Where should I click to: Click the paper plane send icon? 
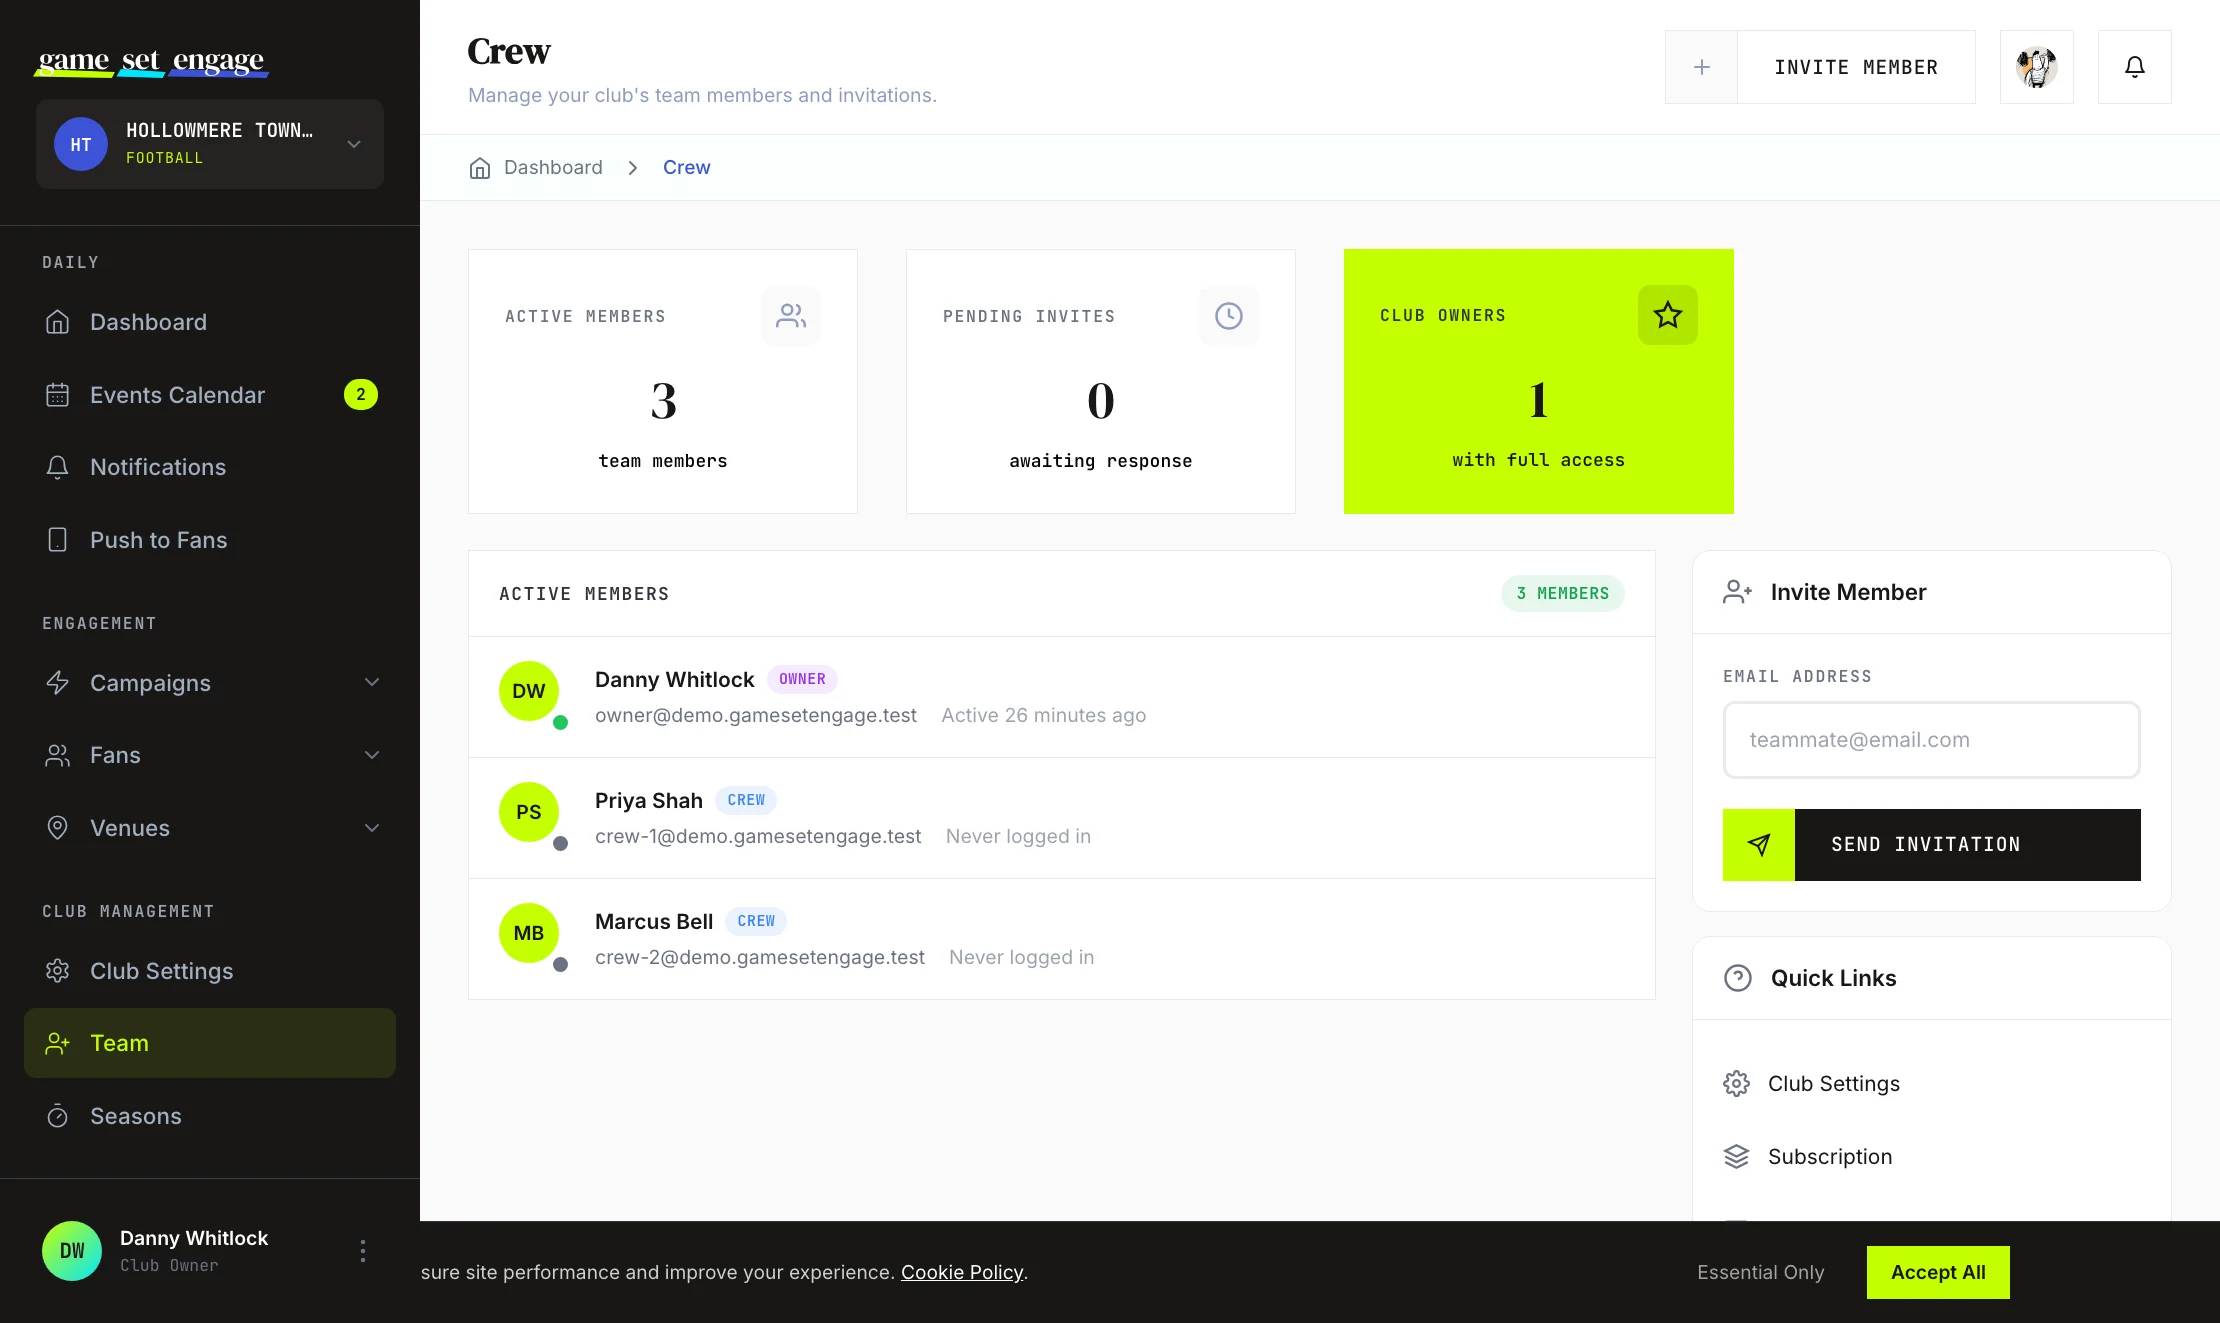1759,845
